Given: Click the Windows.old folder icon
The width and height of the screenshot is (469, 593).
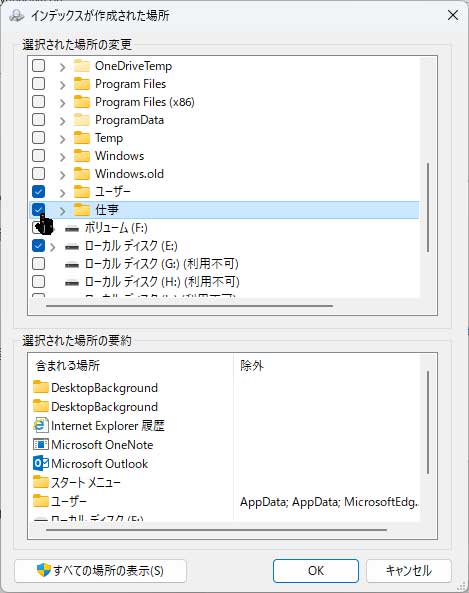Looking at the screenshot, I should pyautogui.click(x=82, y=174).
